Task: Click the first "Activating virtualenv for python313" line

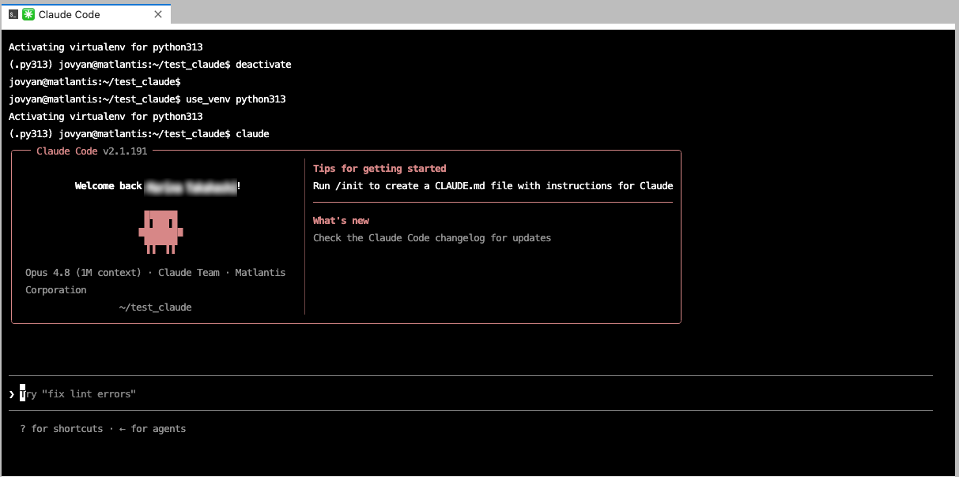Action: (105, 47)
